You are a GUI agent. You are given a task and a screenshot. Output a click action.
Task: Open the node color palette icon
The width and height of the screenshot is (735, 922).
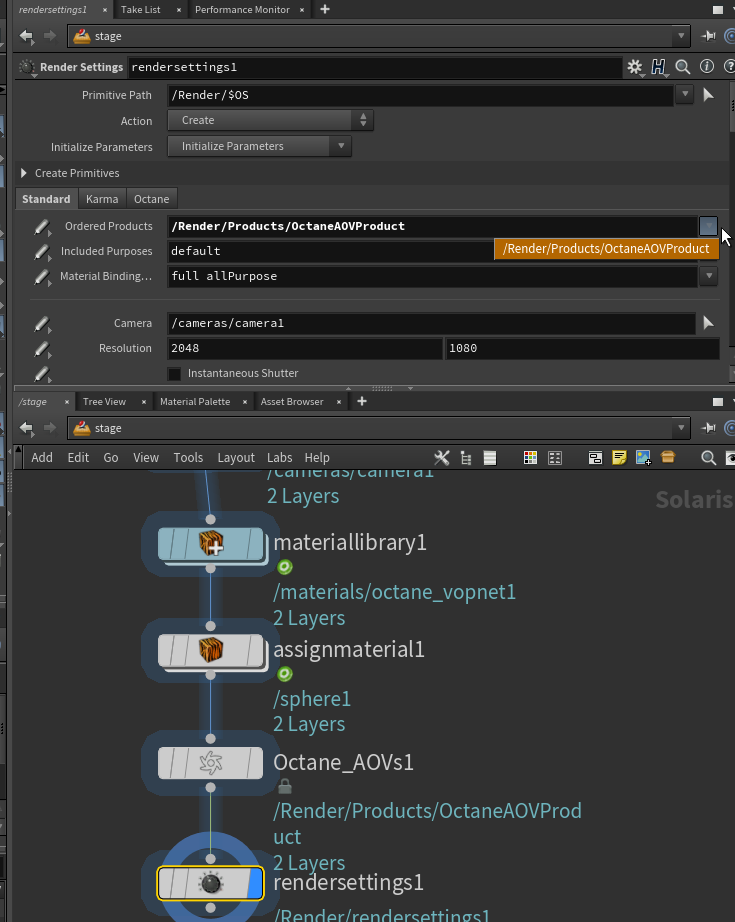pos(530,457)
